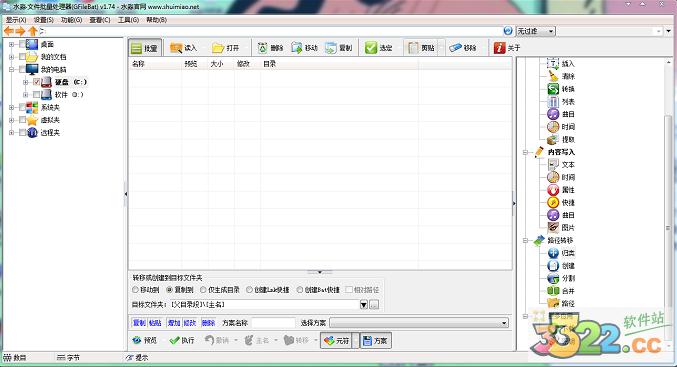Open the 选择方案 dropdown list

point(419,323)
